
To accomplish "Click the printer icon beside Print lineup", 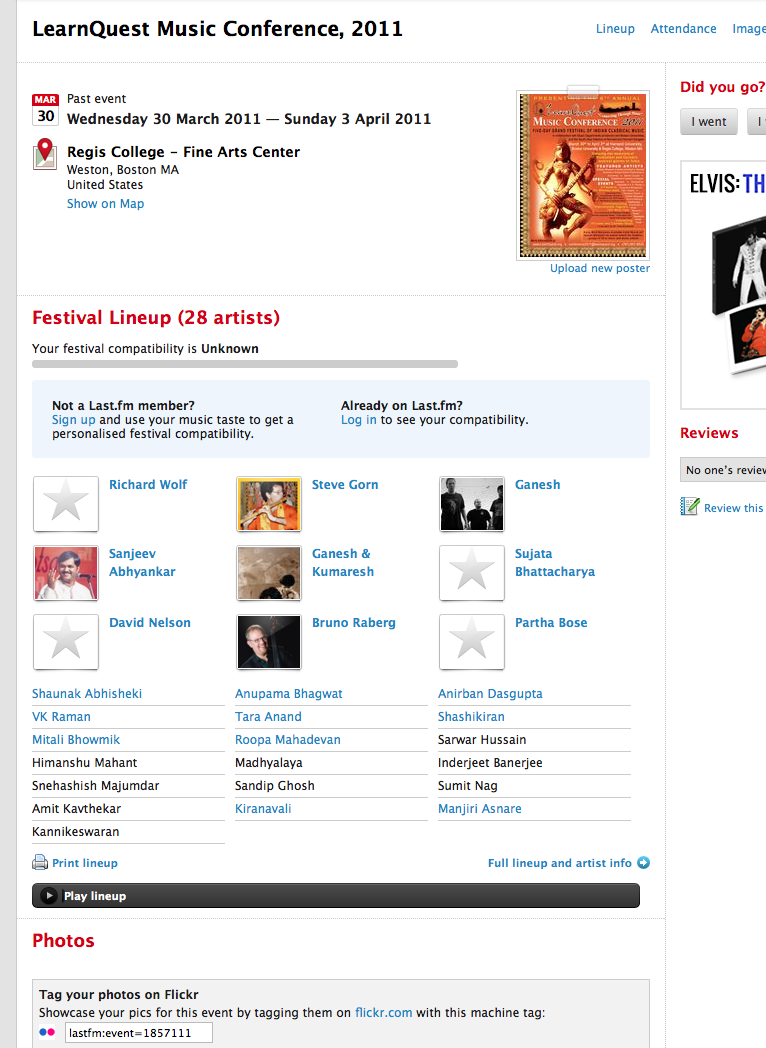I will pos(40,862).
